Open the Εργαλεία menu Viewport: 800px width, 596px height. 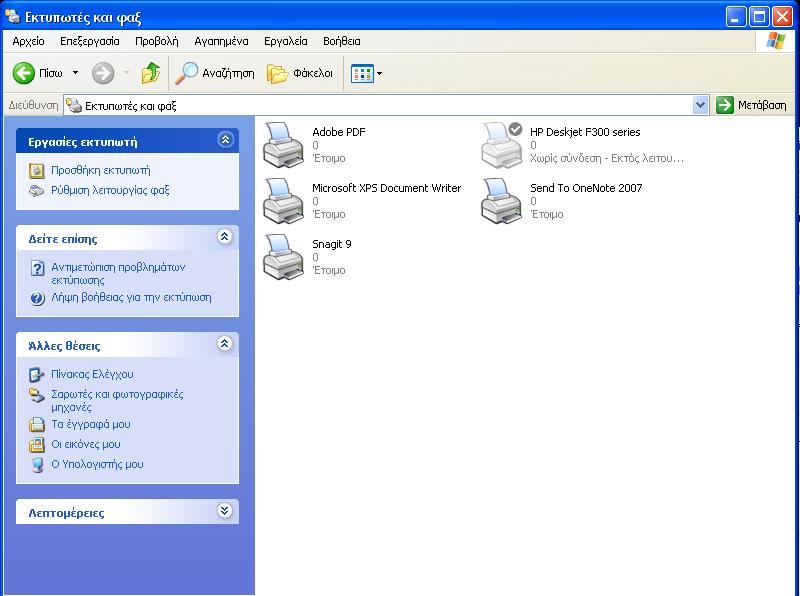[286, 41]
